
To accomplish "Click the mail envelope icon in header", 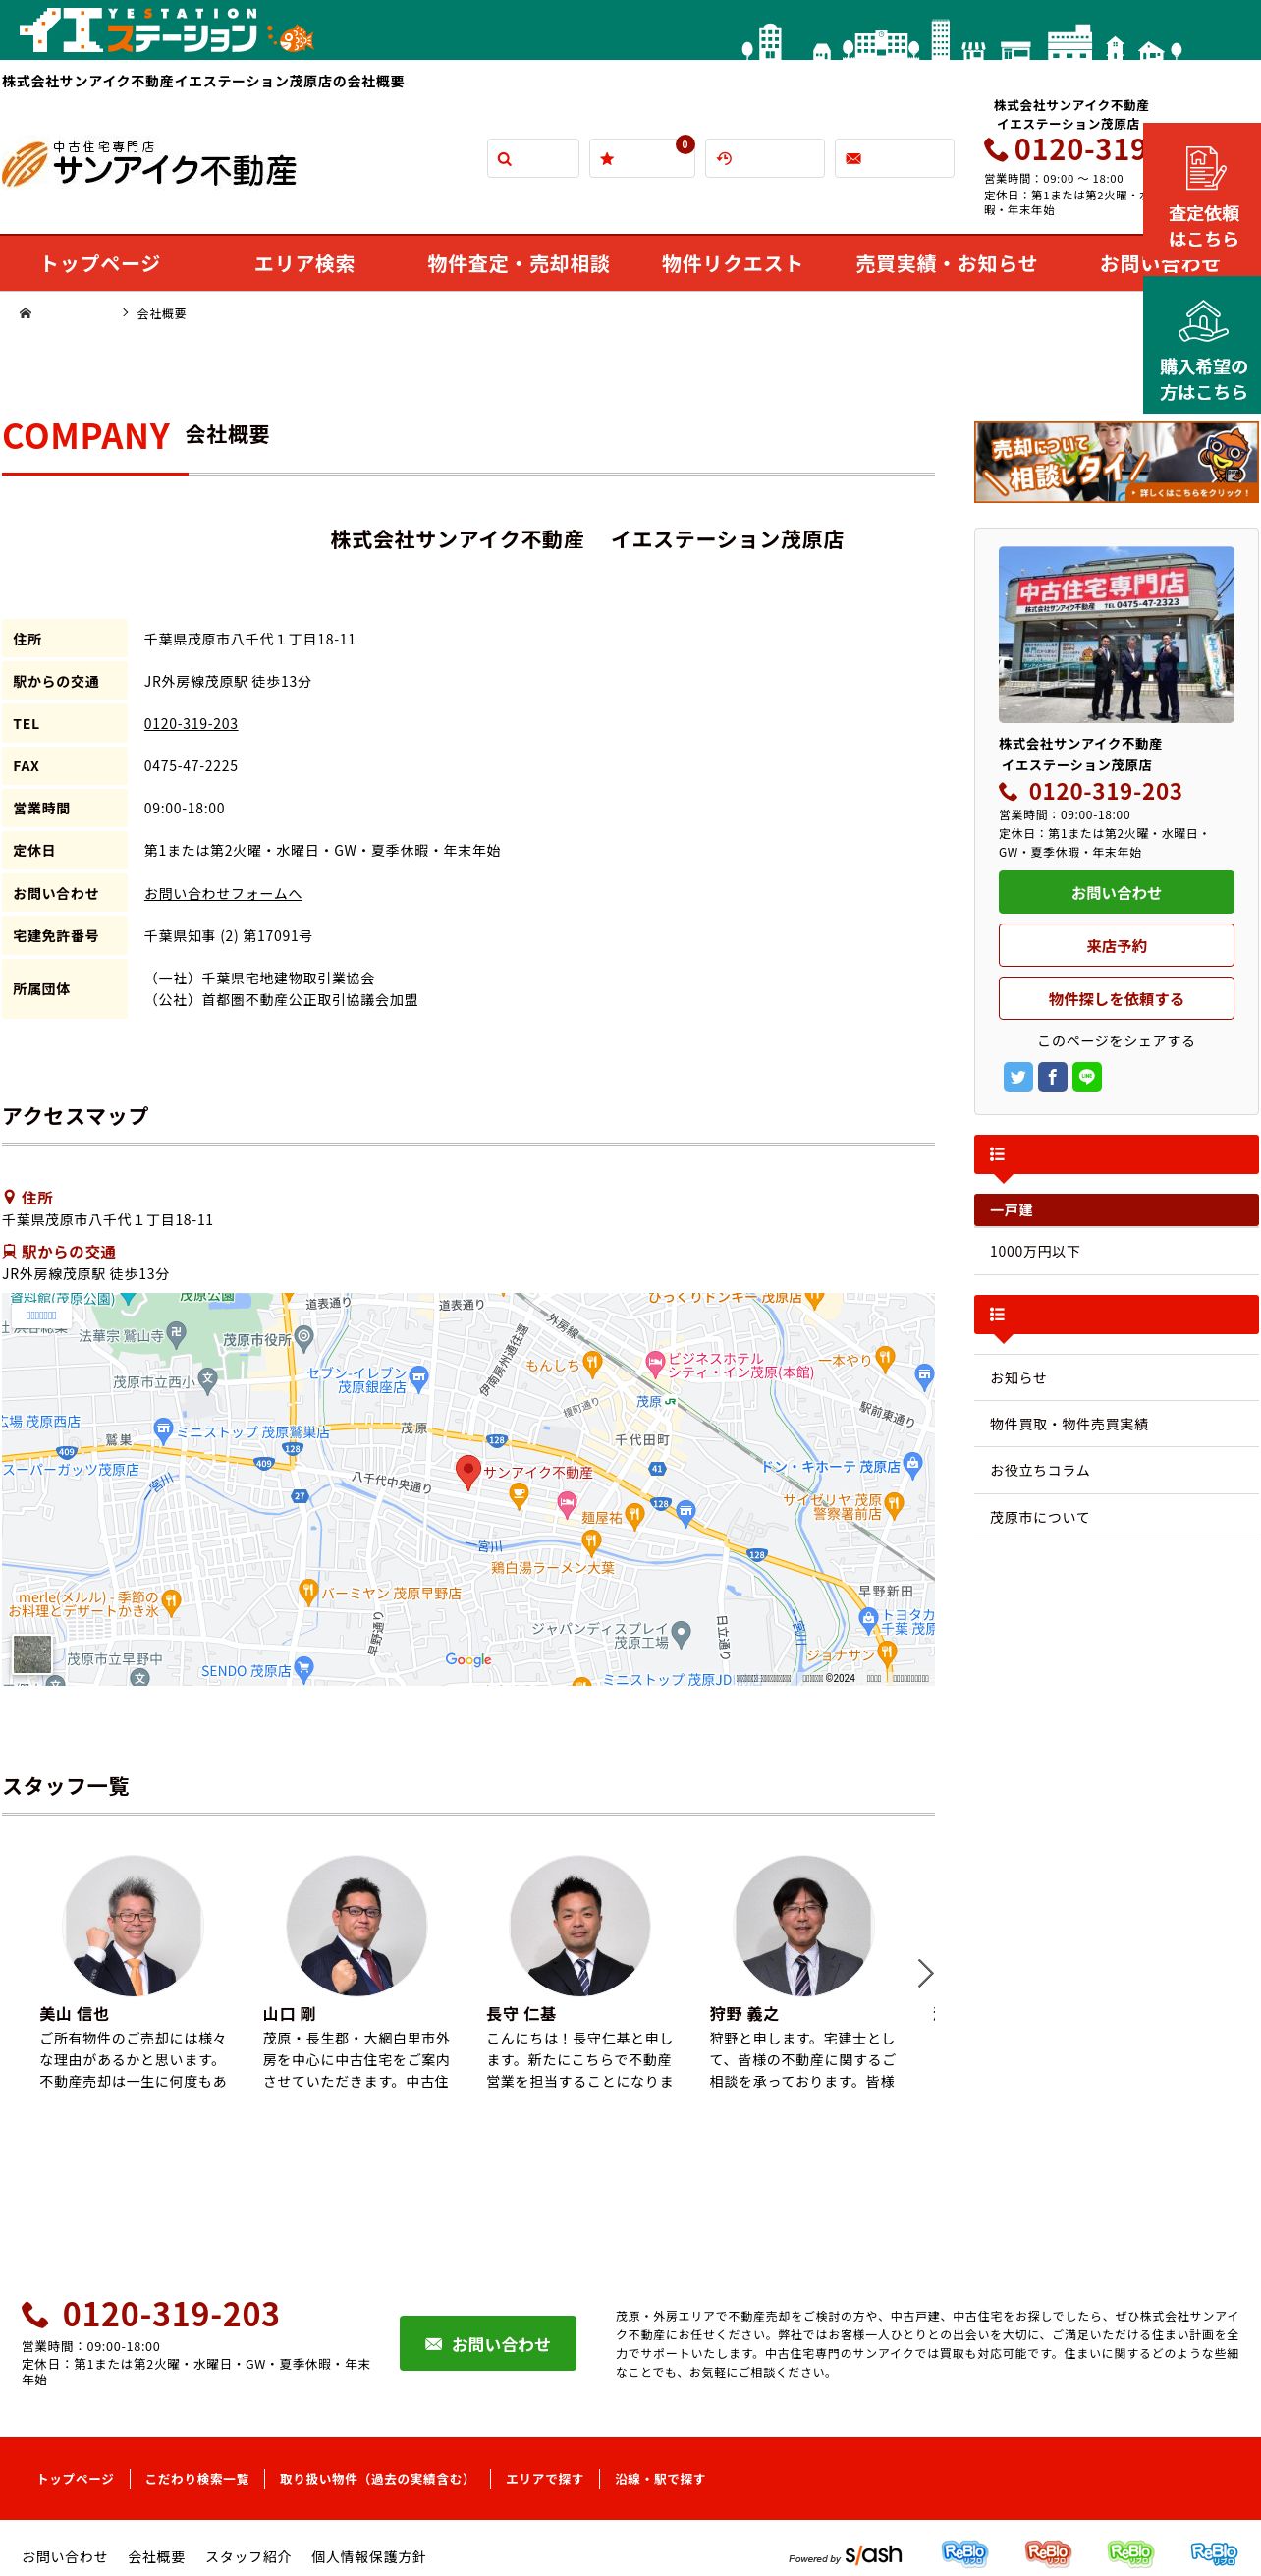I will click(853, 158).
